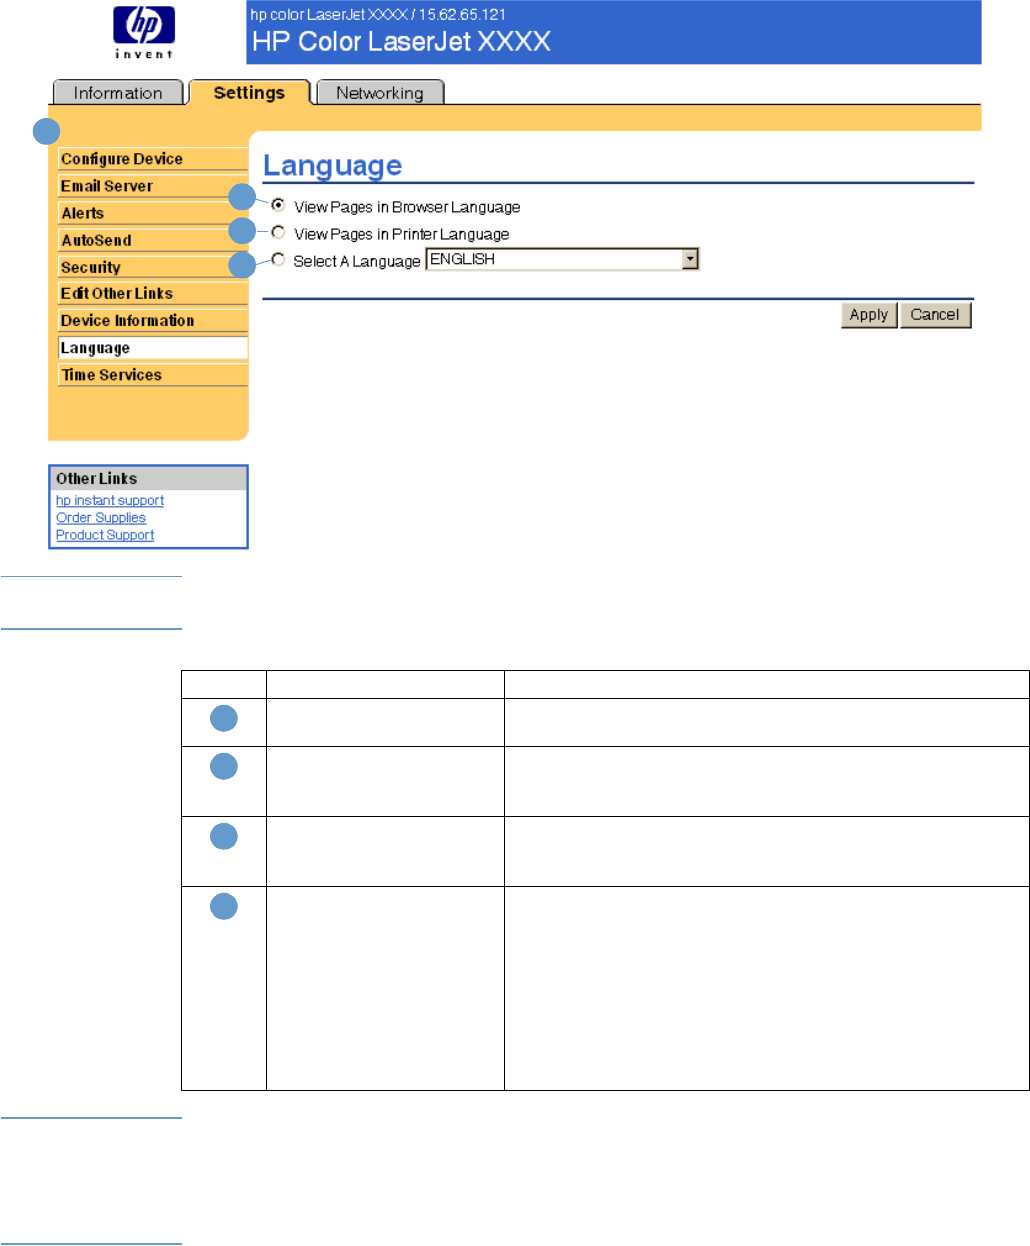Open the Networking tab
Image resolution: width=1030 pixels, height=1246 pixels.
[380, 93]
